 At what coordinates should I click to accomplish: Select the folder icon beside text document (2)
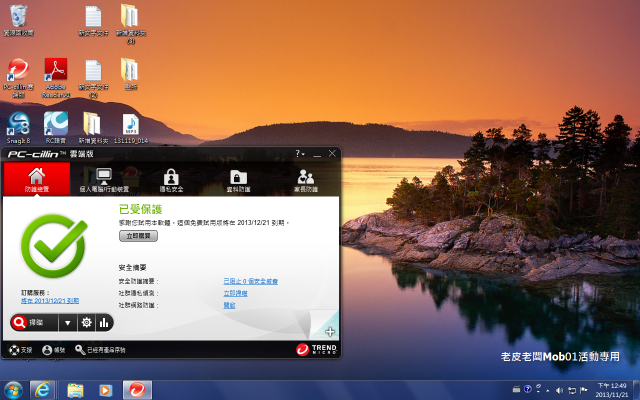(130, 74)
